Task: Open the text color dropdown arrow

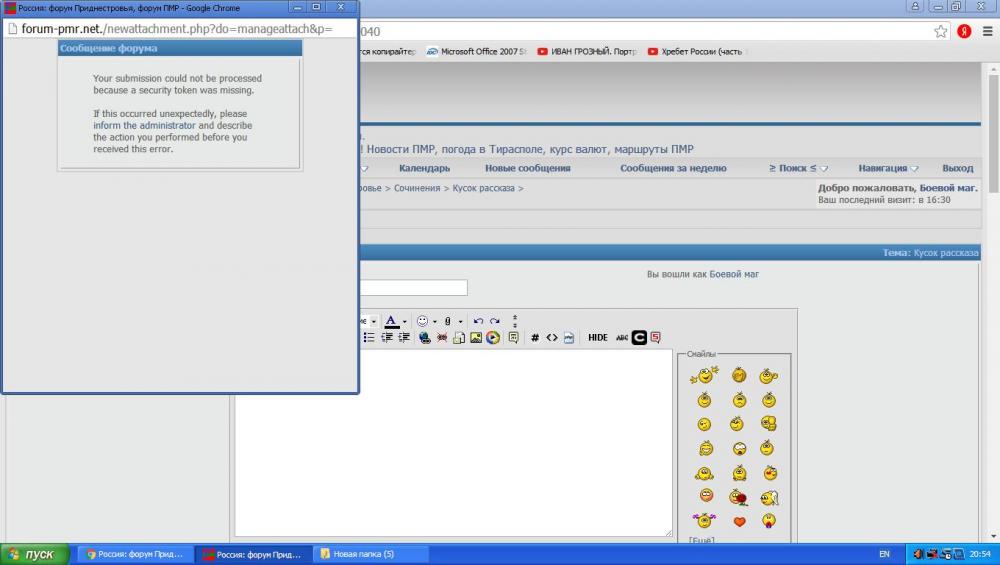Action: click(405, 322)
